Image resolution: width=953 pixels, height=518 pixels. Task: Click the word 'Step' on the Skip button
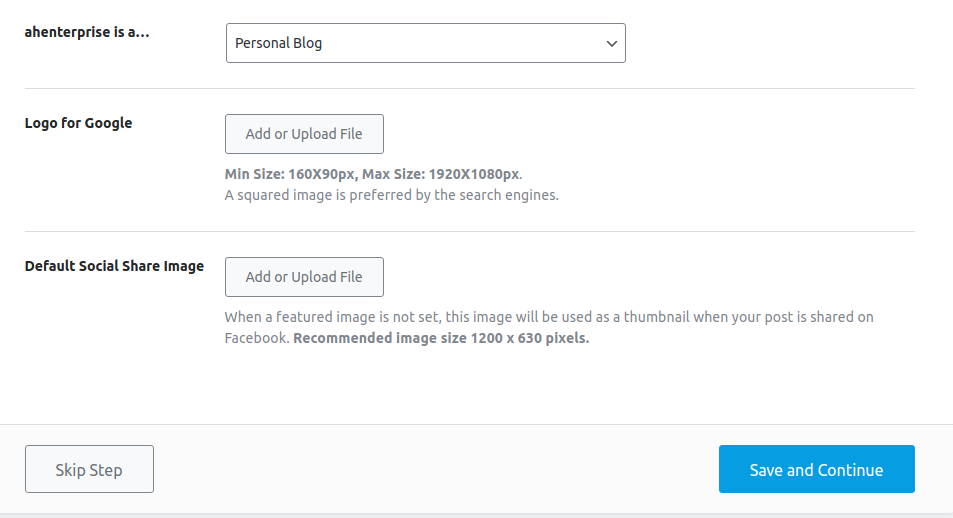106,471
